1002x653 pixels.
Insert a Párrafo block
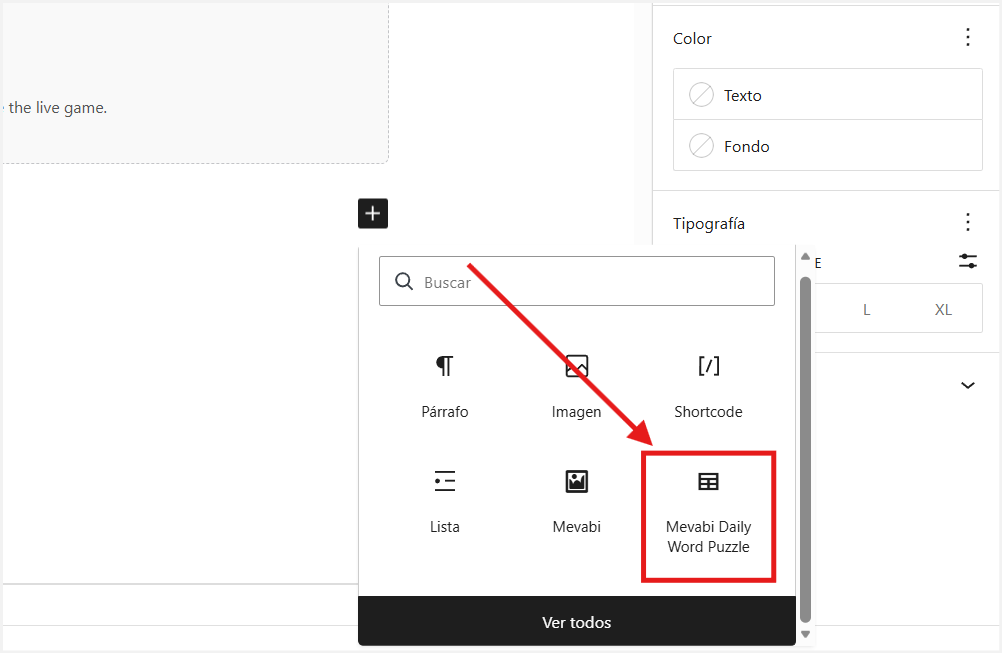(445, 387)
